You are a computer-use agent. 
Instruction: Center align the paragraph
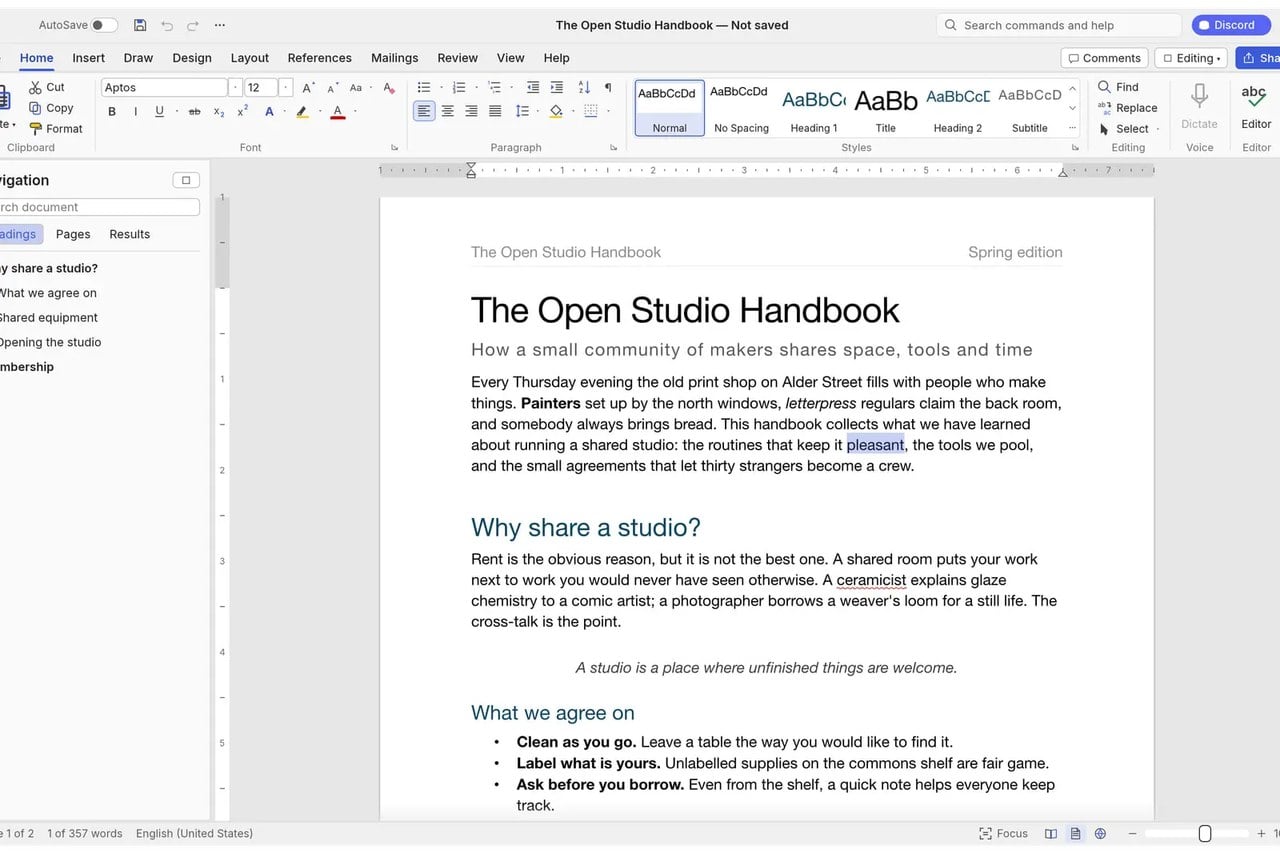click(448, 111)
